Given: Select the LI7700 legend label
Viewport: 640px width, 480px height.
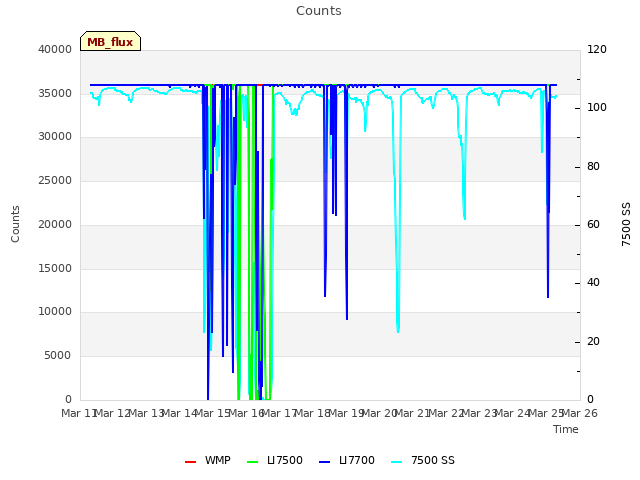Looking at the screenshot, I should [x=357, y=460].
